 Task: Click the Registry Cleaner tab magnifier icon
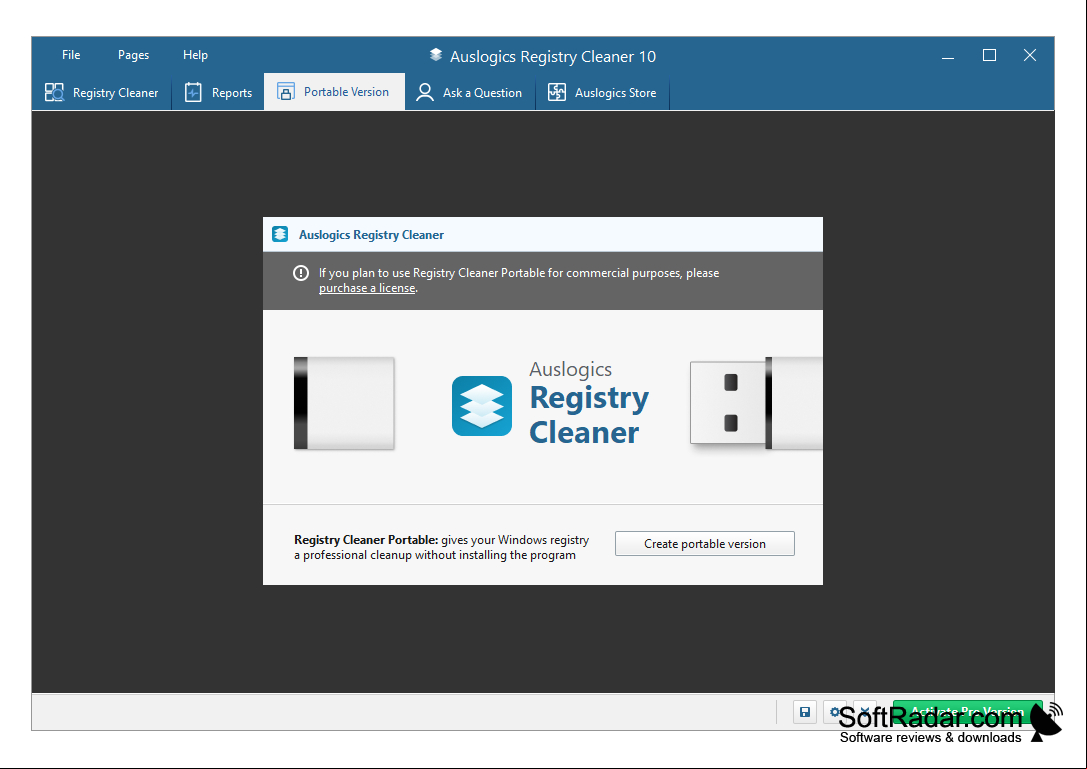[54, 92]
